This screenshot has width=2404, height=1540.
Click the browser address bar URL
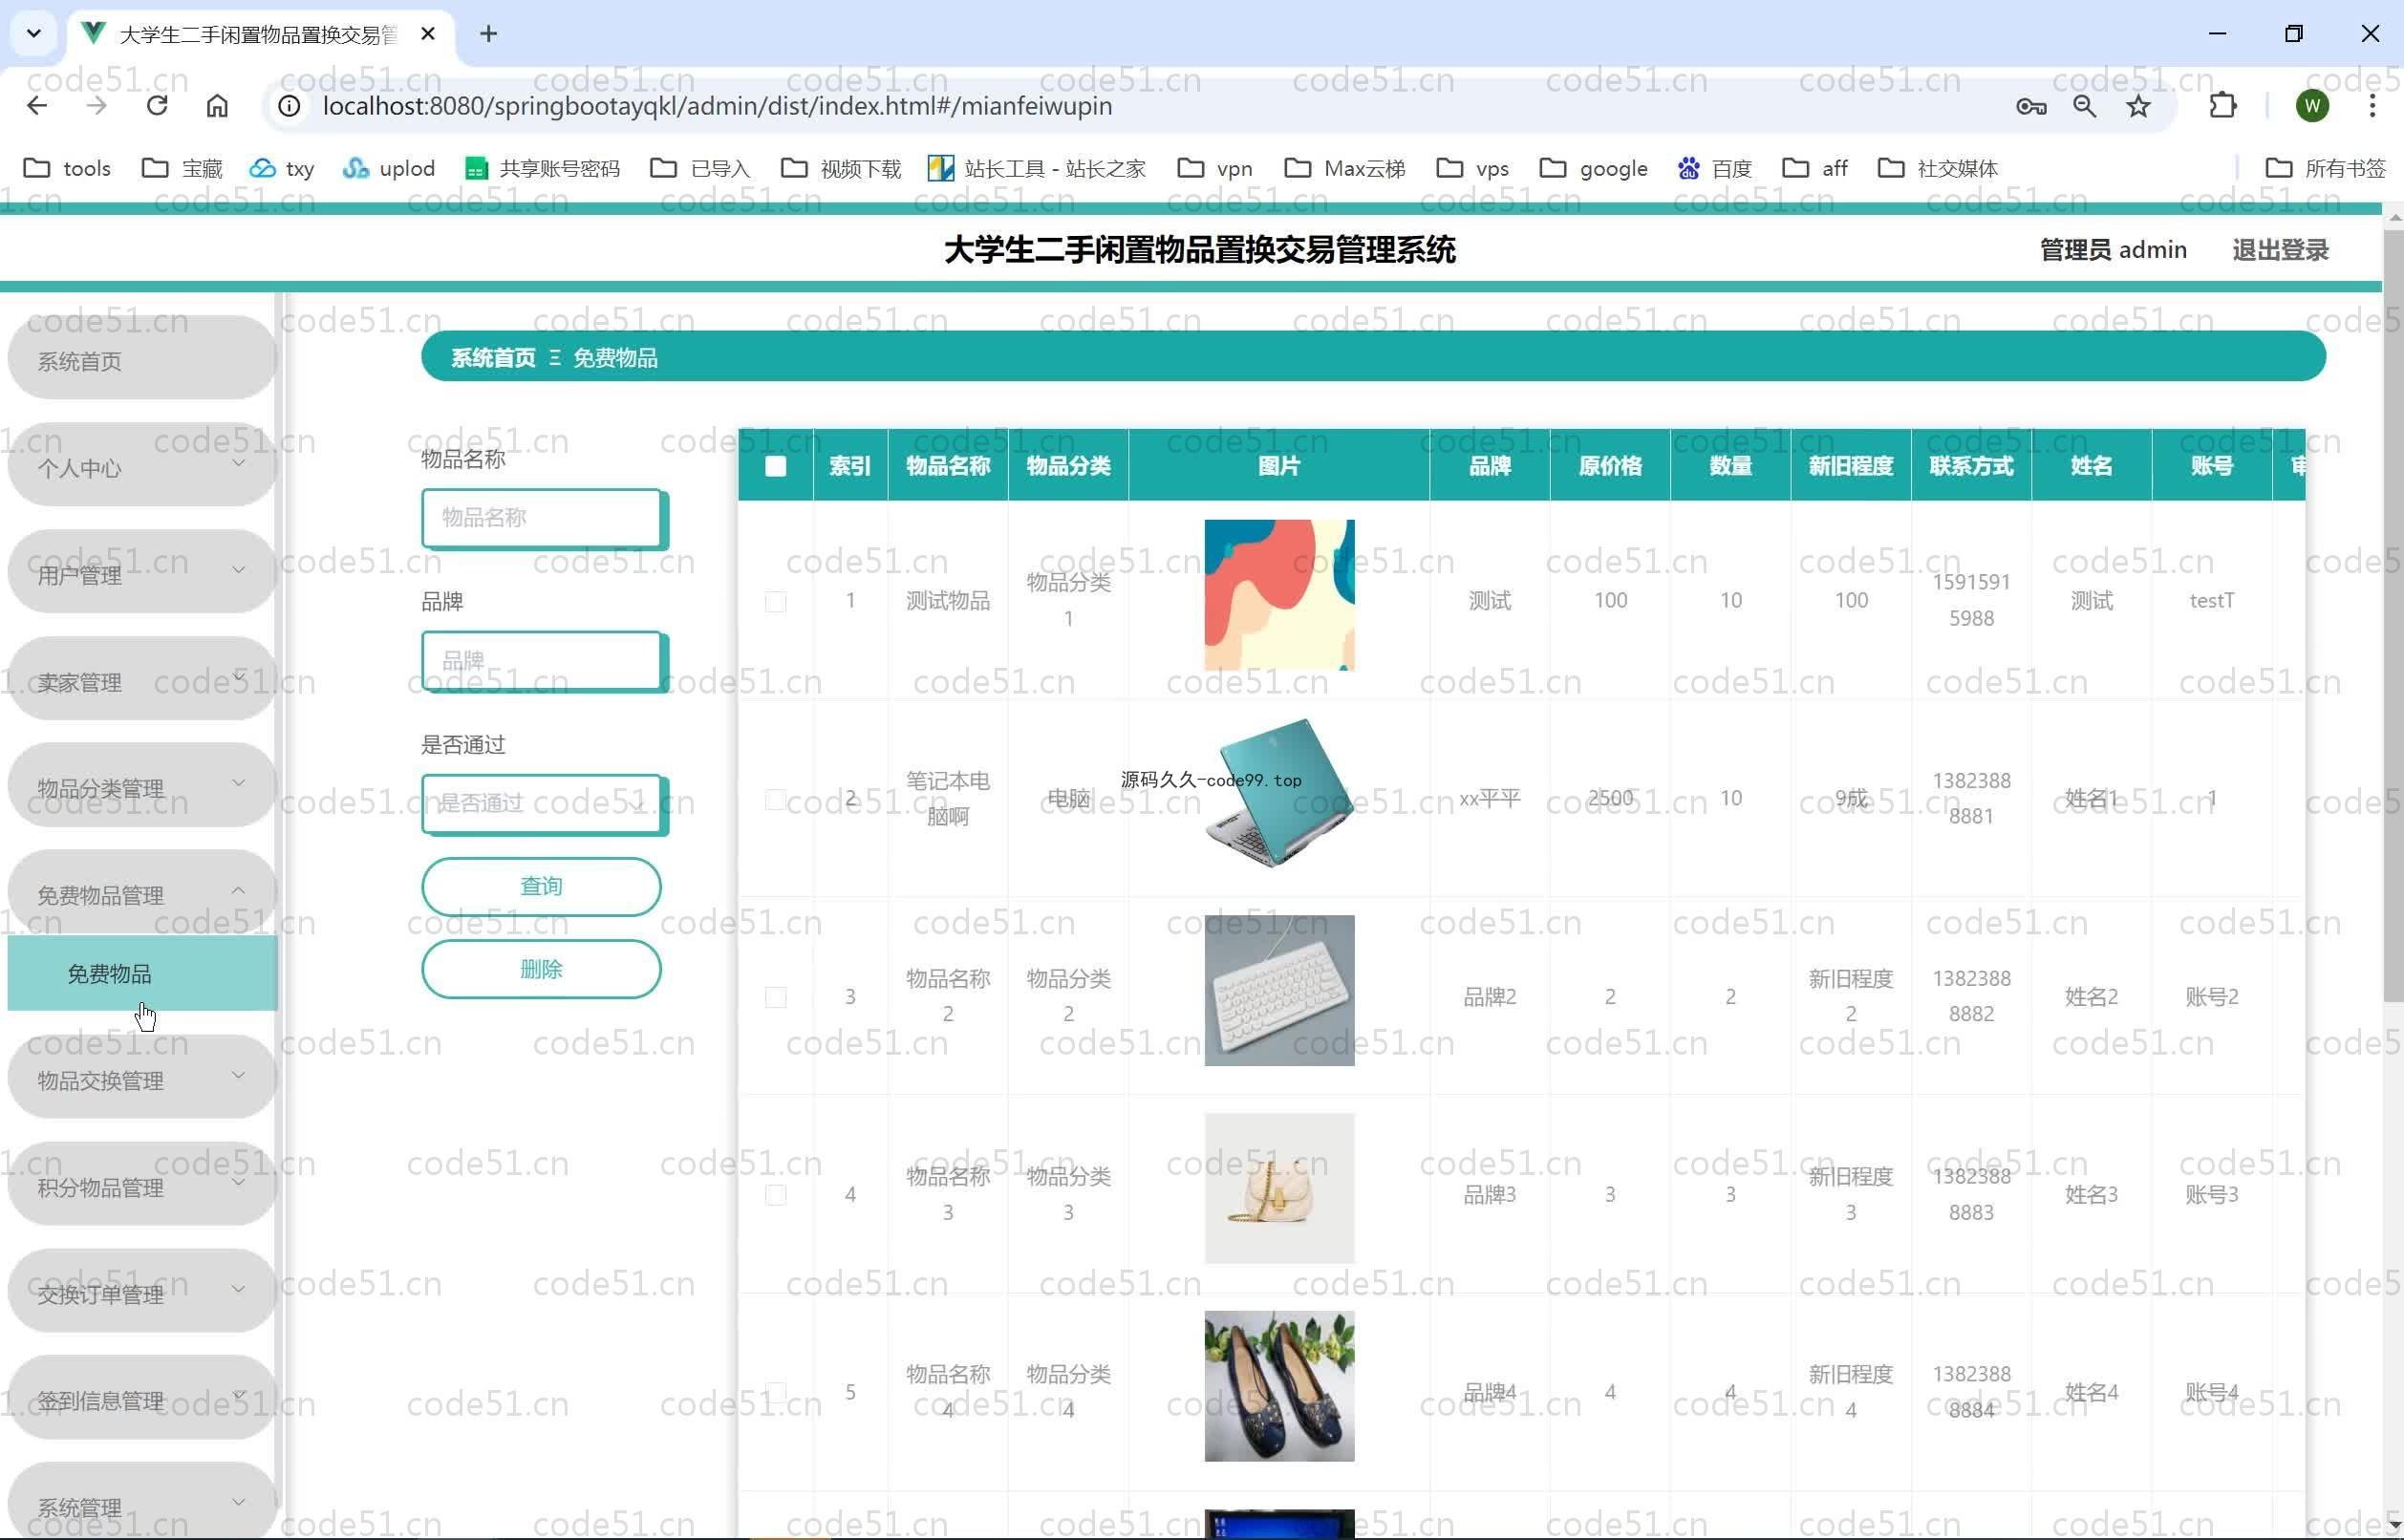pyautogui.click(x=717, y=106)
